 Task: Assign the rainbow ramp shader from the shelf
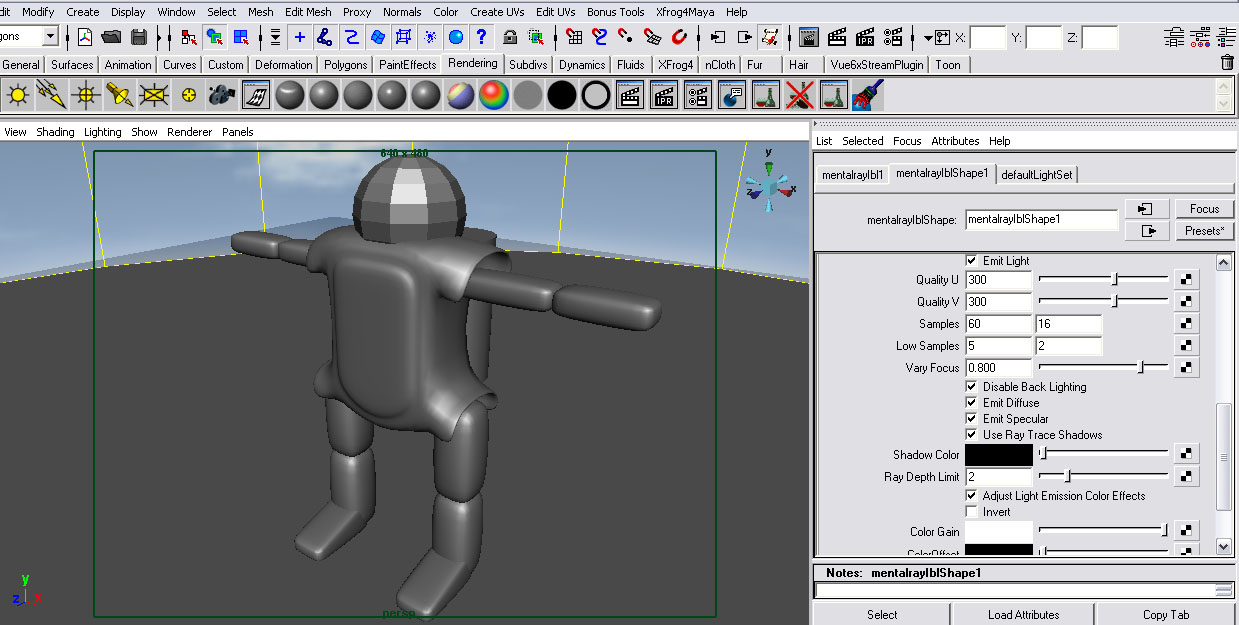[493, 96]
